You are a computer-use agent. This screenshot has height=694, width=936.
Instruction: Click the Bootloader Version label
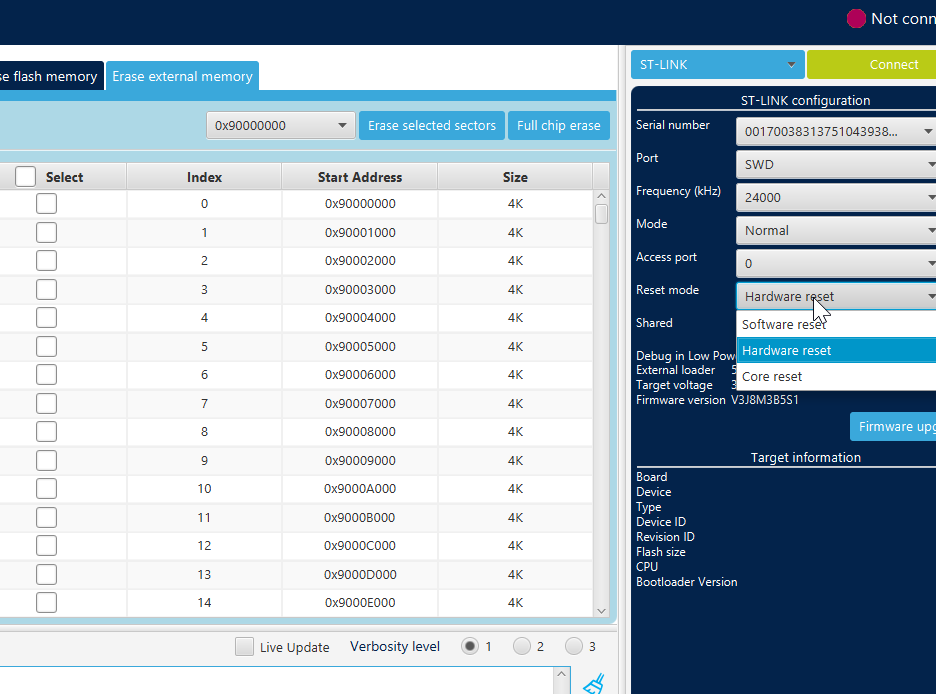(686, 582)
